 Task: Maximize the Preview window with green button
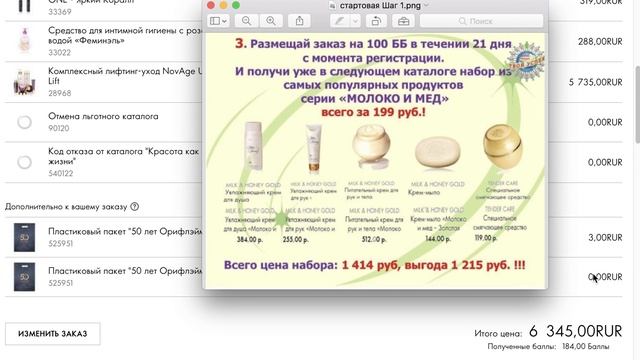point(236,5)
